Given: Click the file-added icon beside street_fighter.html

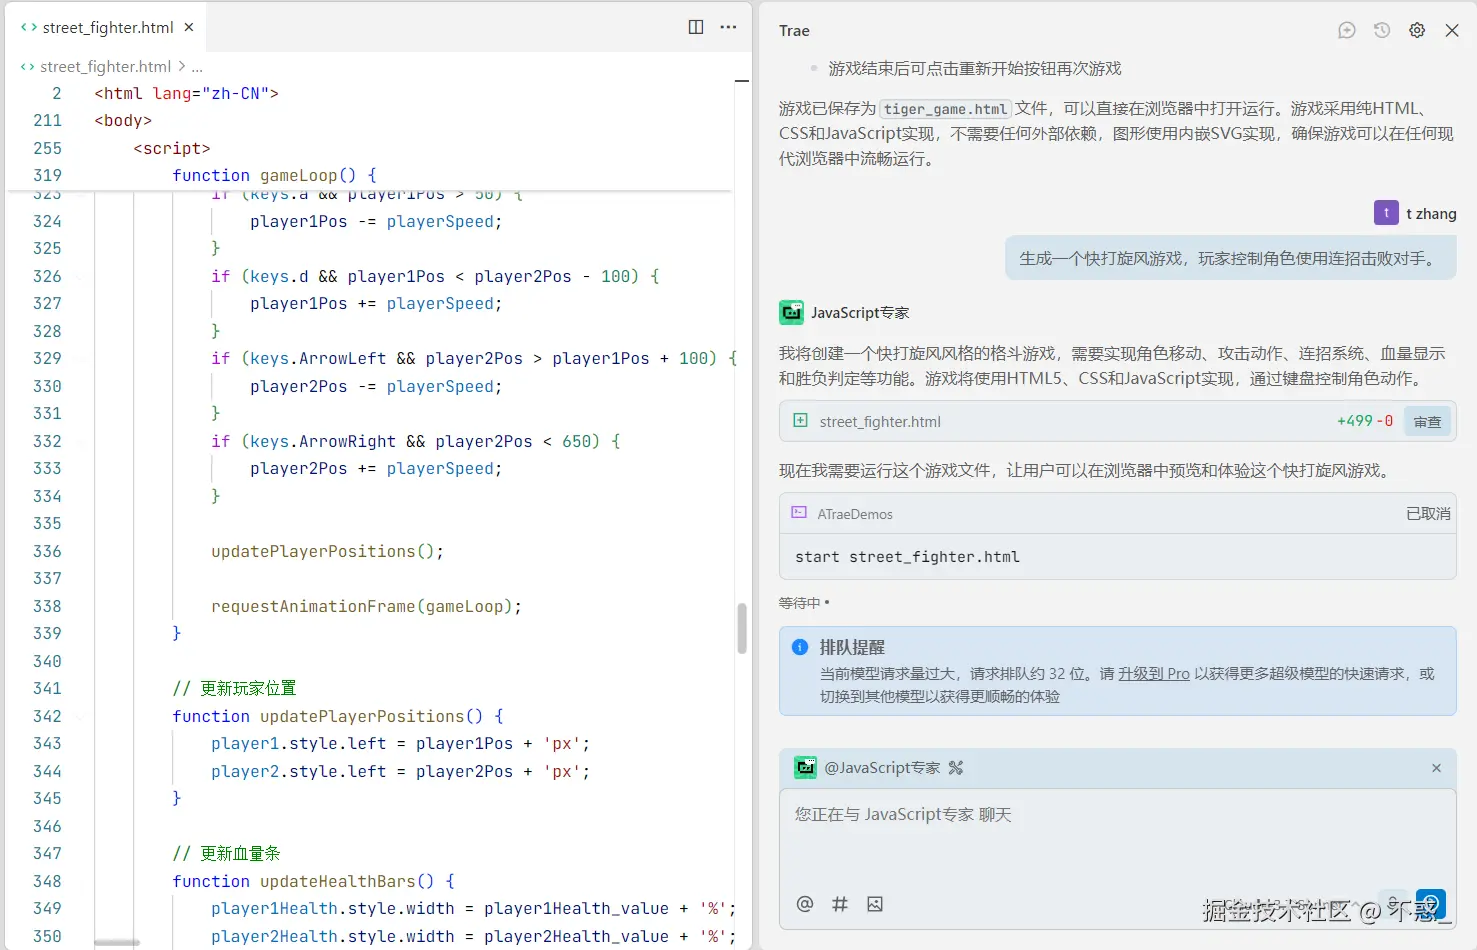Looking at the screenshot, I should (800, 421).
